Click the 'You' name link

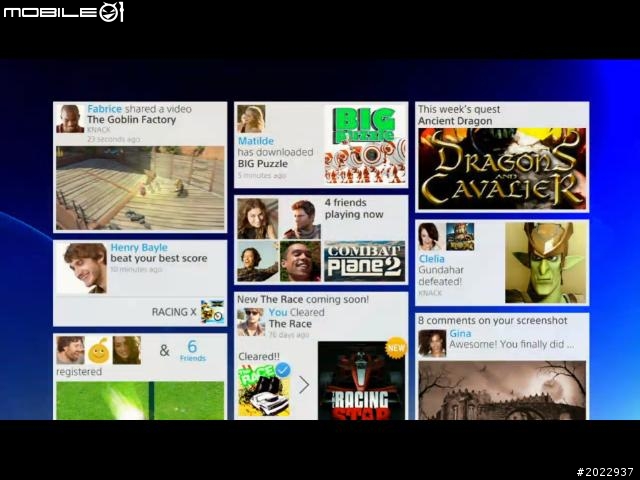278,312
